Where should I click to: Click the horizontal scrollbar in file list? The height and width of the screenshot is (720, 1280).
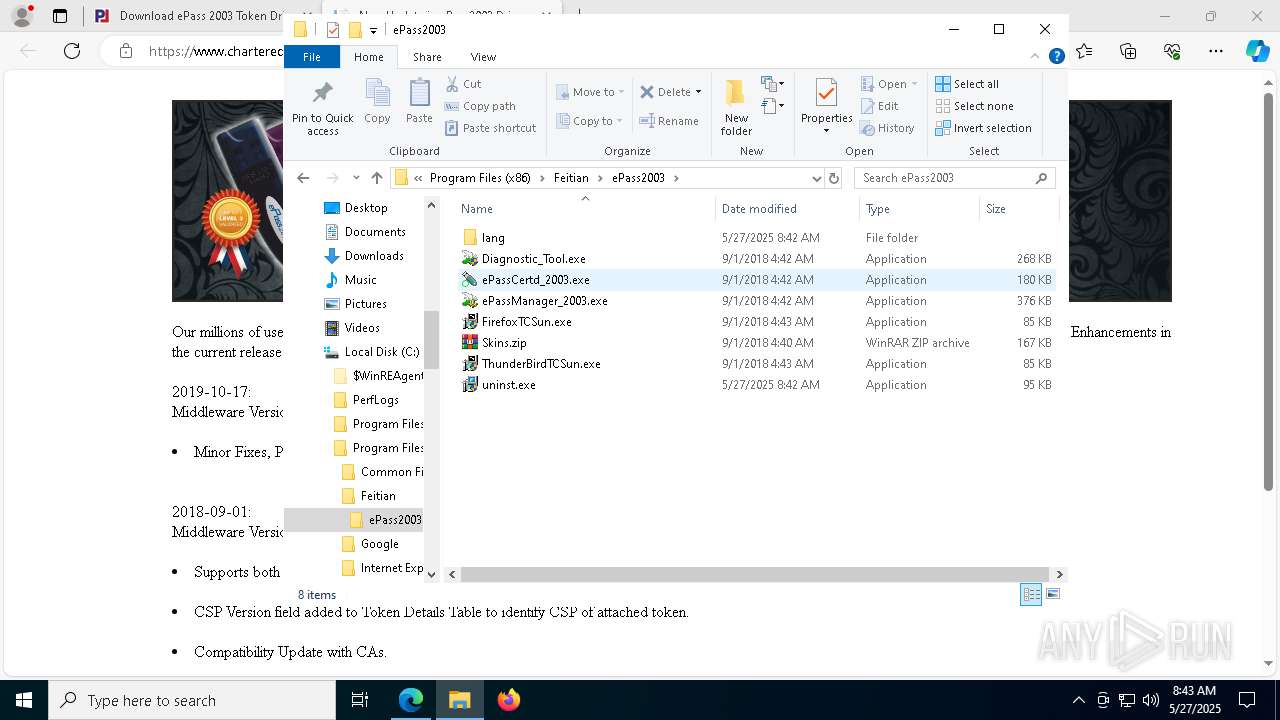(755, 574)
